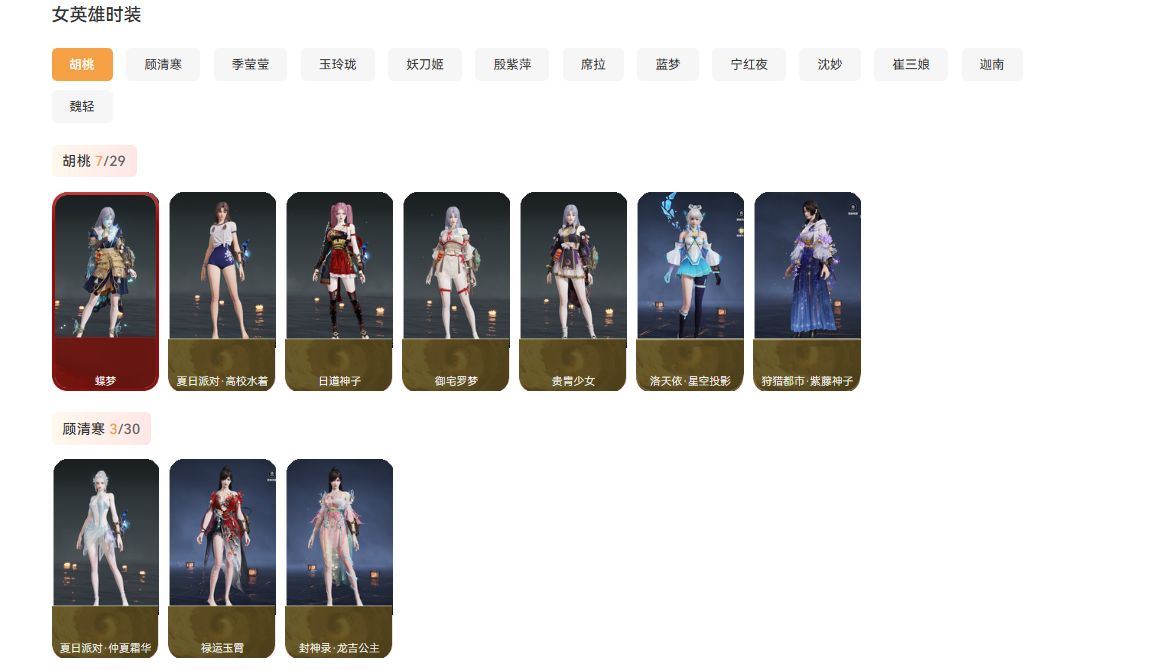Switch to 妖刀姬 tab
This screenshot has height=670, width=1149.
click(425, 65)
